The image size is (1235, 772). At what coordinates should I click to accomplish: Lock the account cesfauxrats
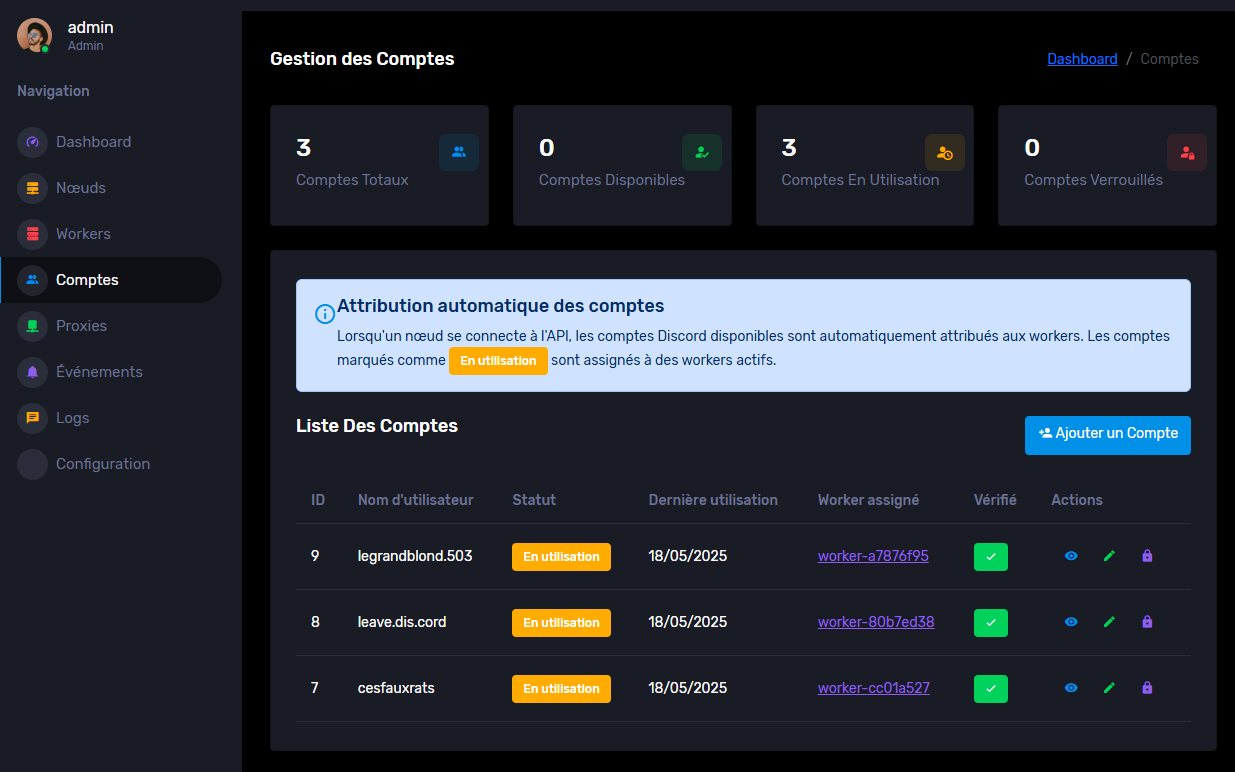[1147, 688]
